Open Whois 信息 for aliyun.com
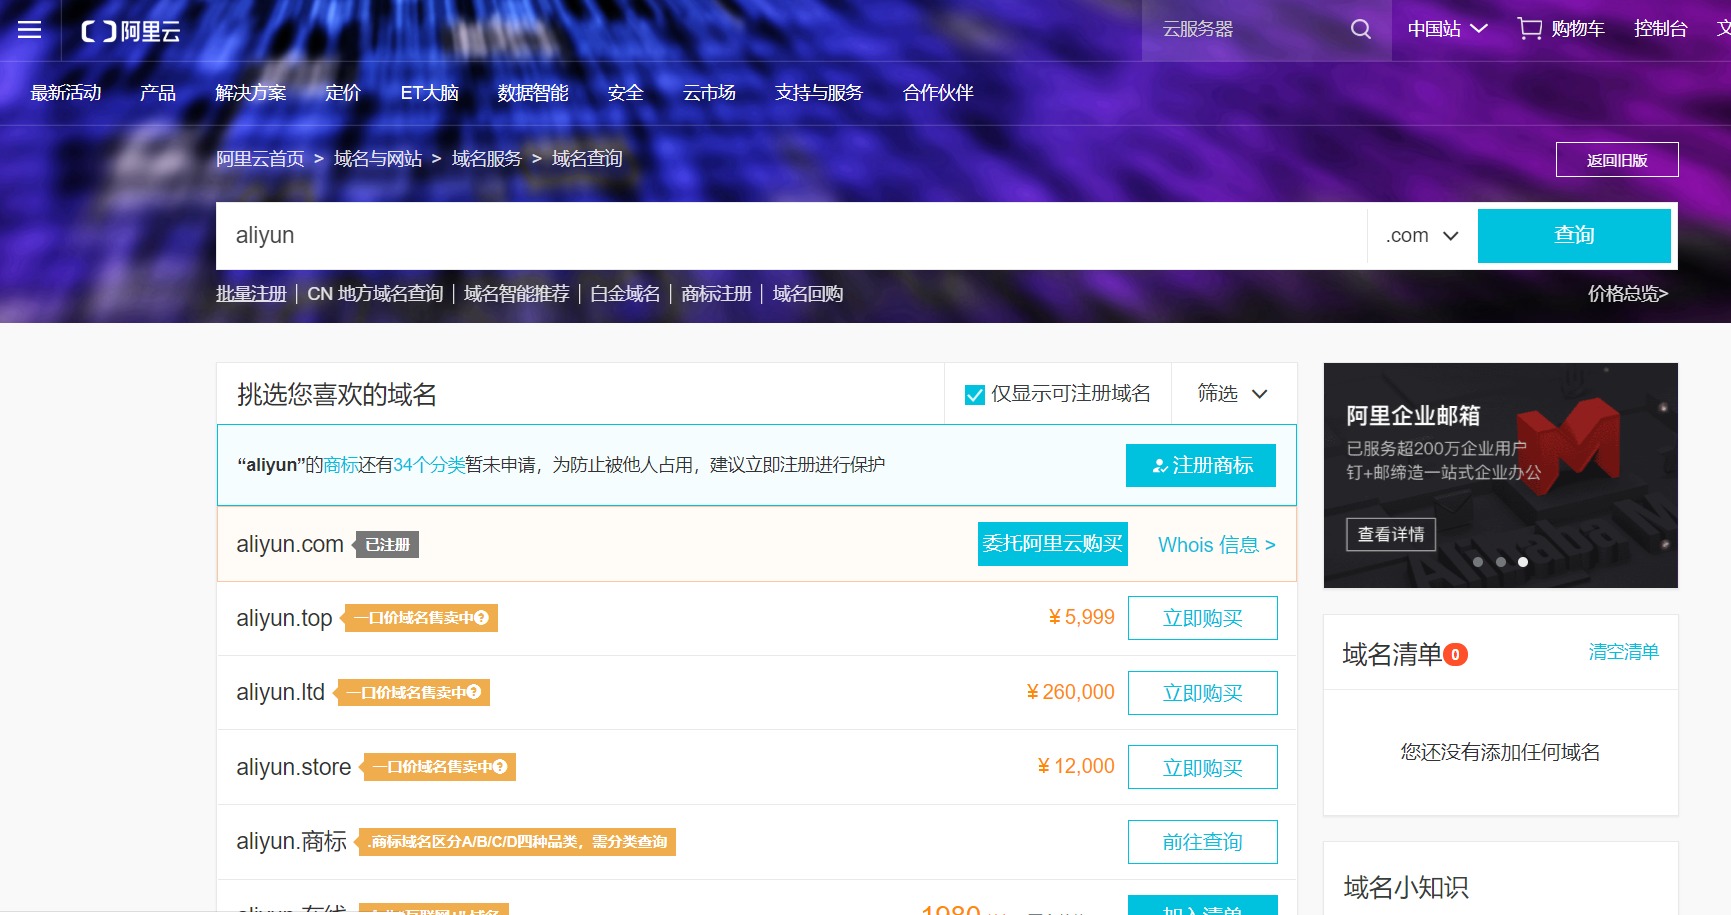This screenshot has width=1731, height=915. click(1217, 545)
